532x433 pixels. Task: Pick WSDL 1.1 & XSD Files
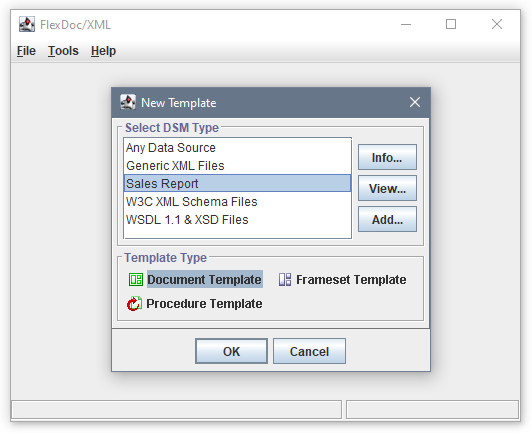pyautogui.click(x=238, y=220)
